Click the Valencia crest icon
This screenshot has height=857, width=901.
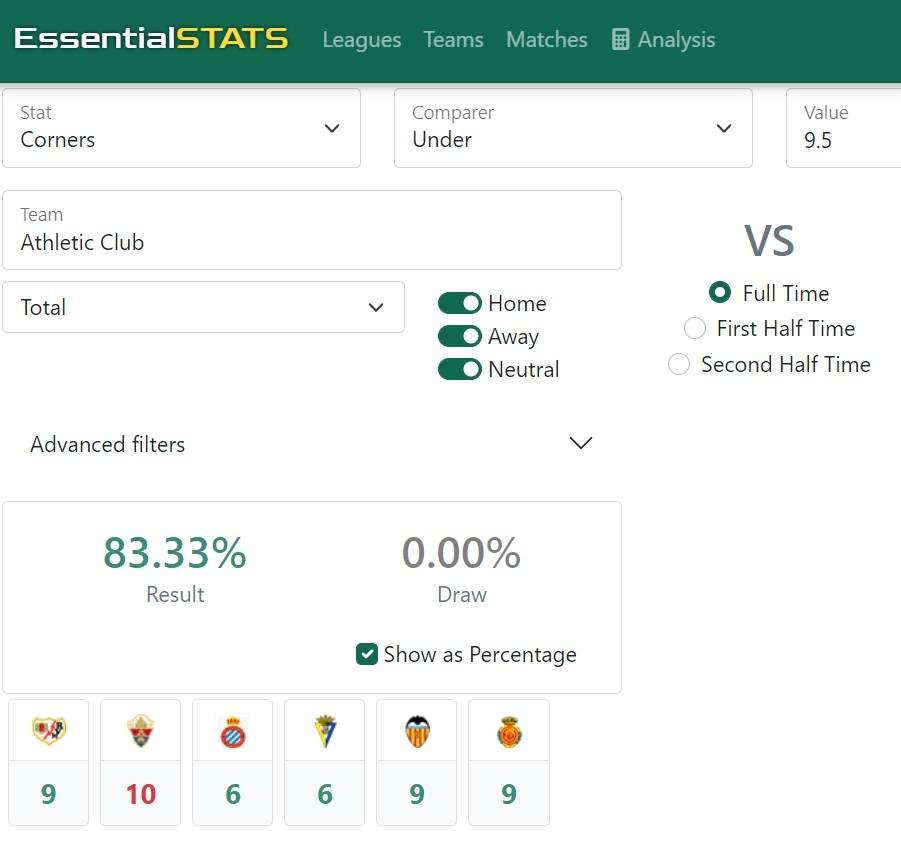point(417,731)
